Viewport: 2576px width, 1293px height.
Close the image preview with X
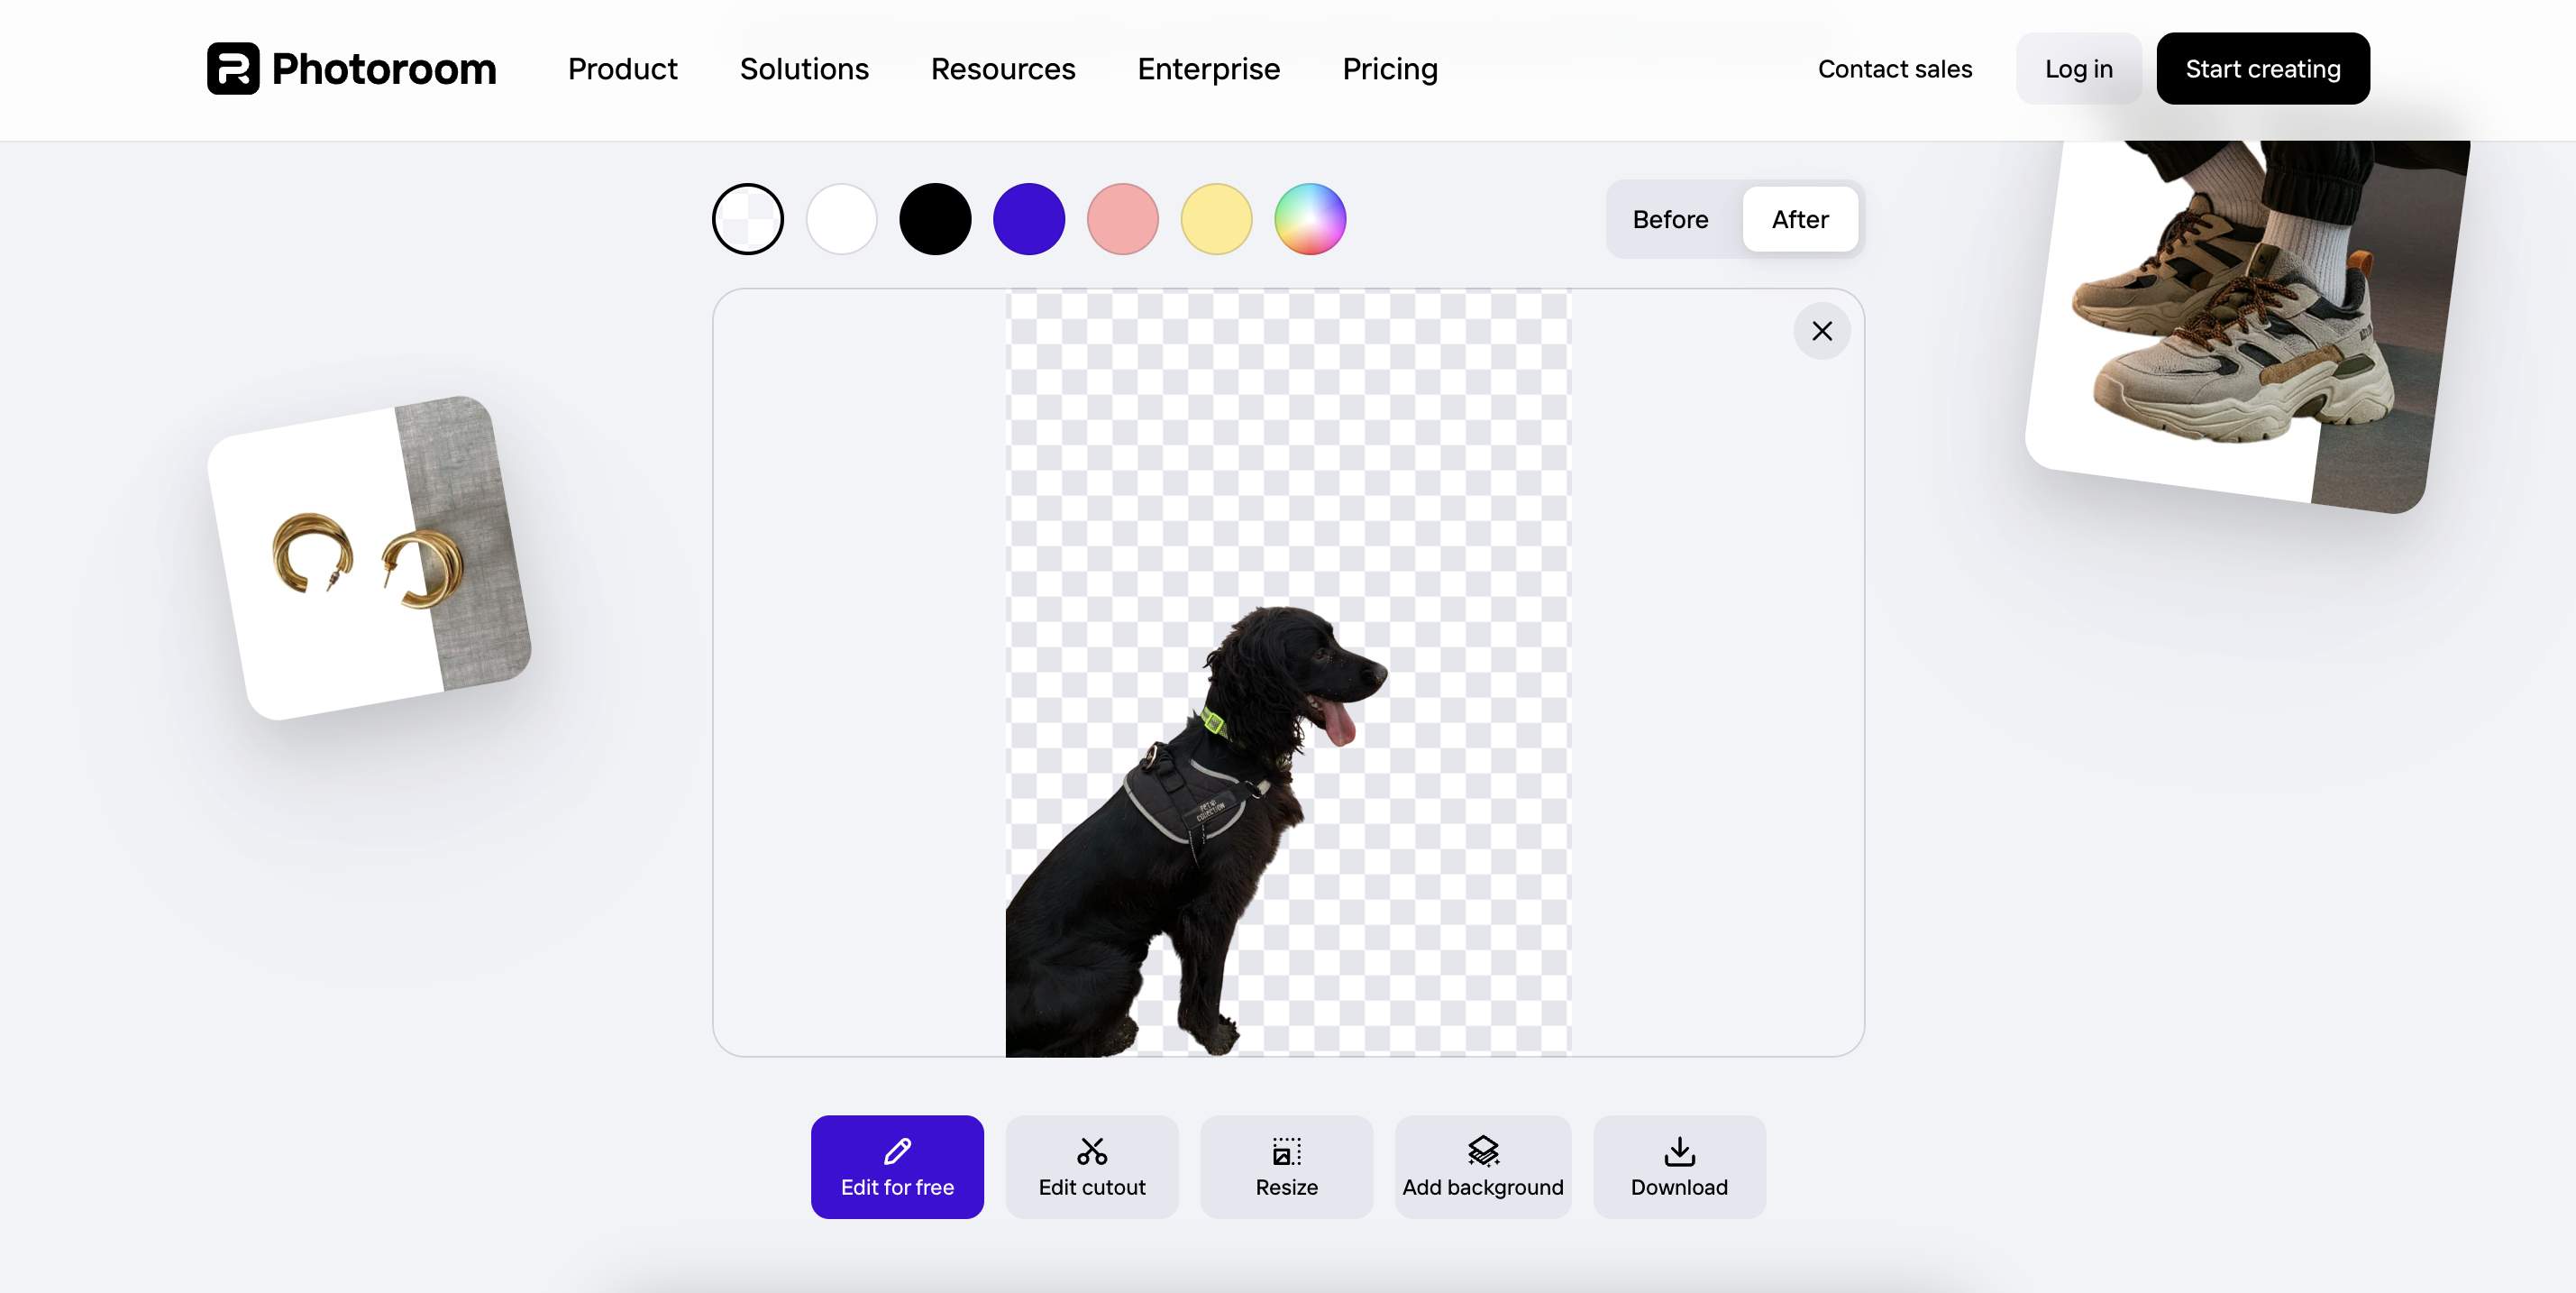point(1821,331)
